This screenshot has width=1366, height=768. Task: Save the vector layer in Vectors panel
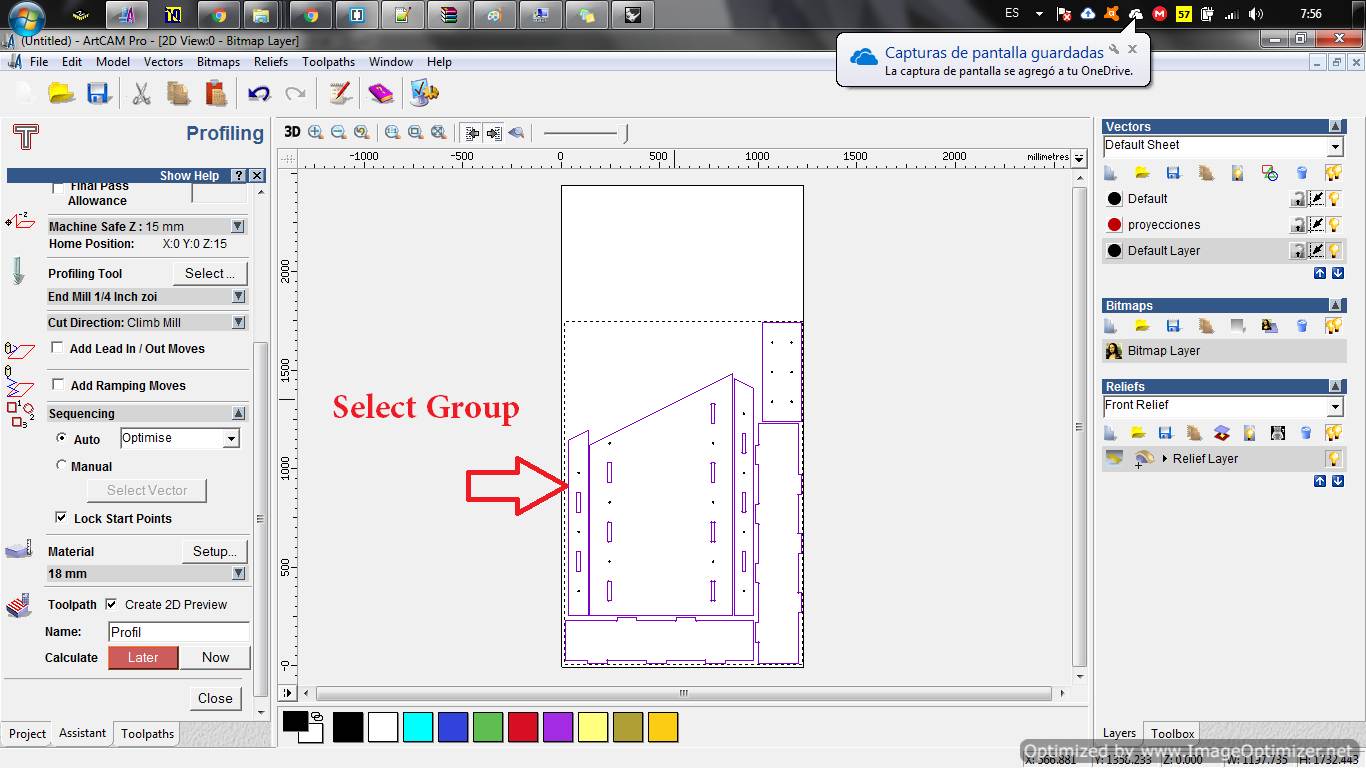pyautogui.click(x=1173, y=173)
